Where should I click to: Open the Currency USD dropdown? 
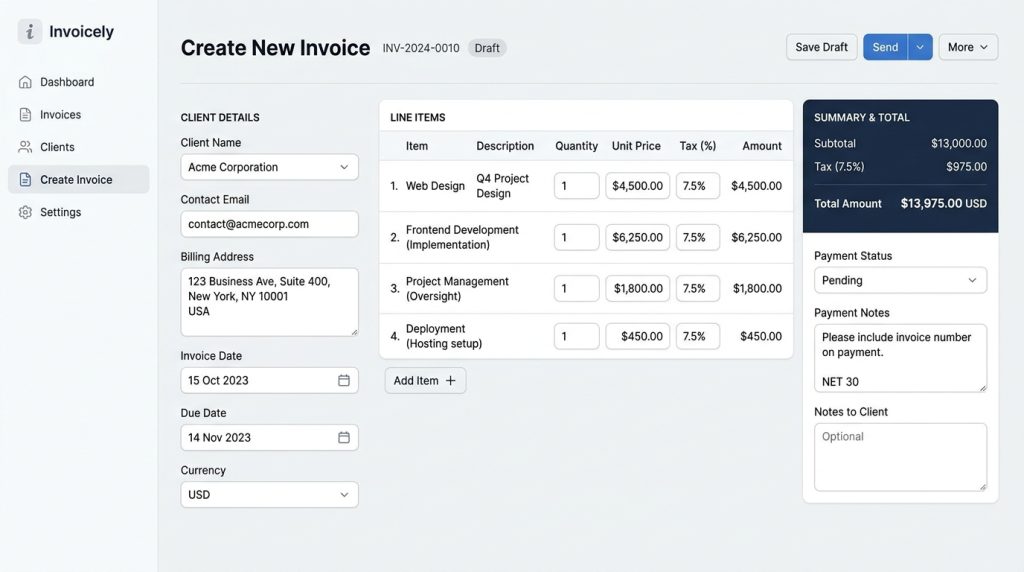(269, 495)
